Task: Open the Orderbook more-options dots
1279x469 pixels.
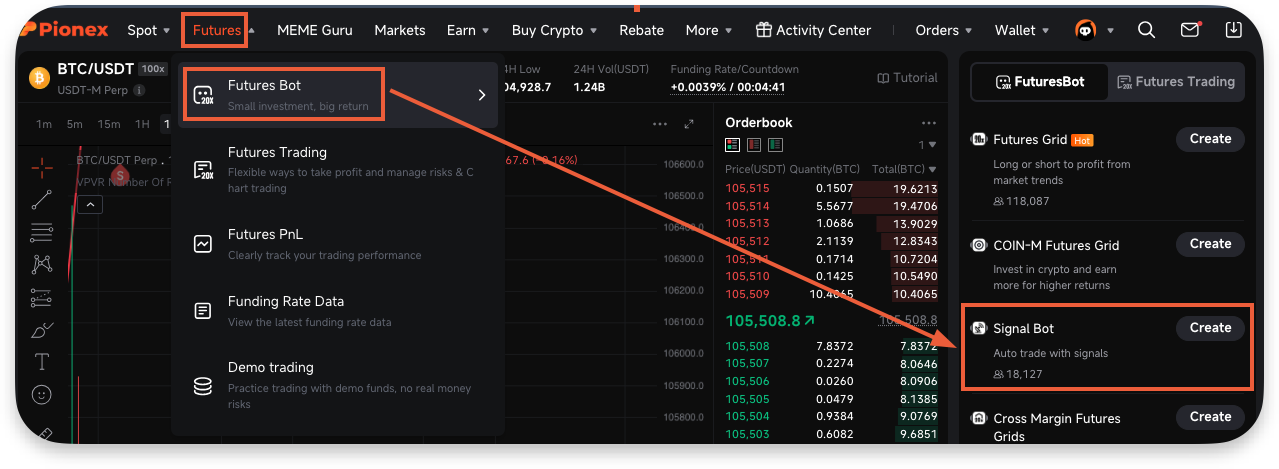Action: (x=929, y=123)
